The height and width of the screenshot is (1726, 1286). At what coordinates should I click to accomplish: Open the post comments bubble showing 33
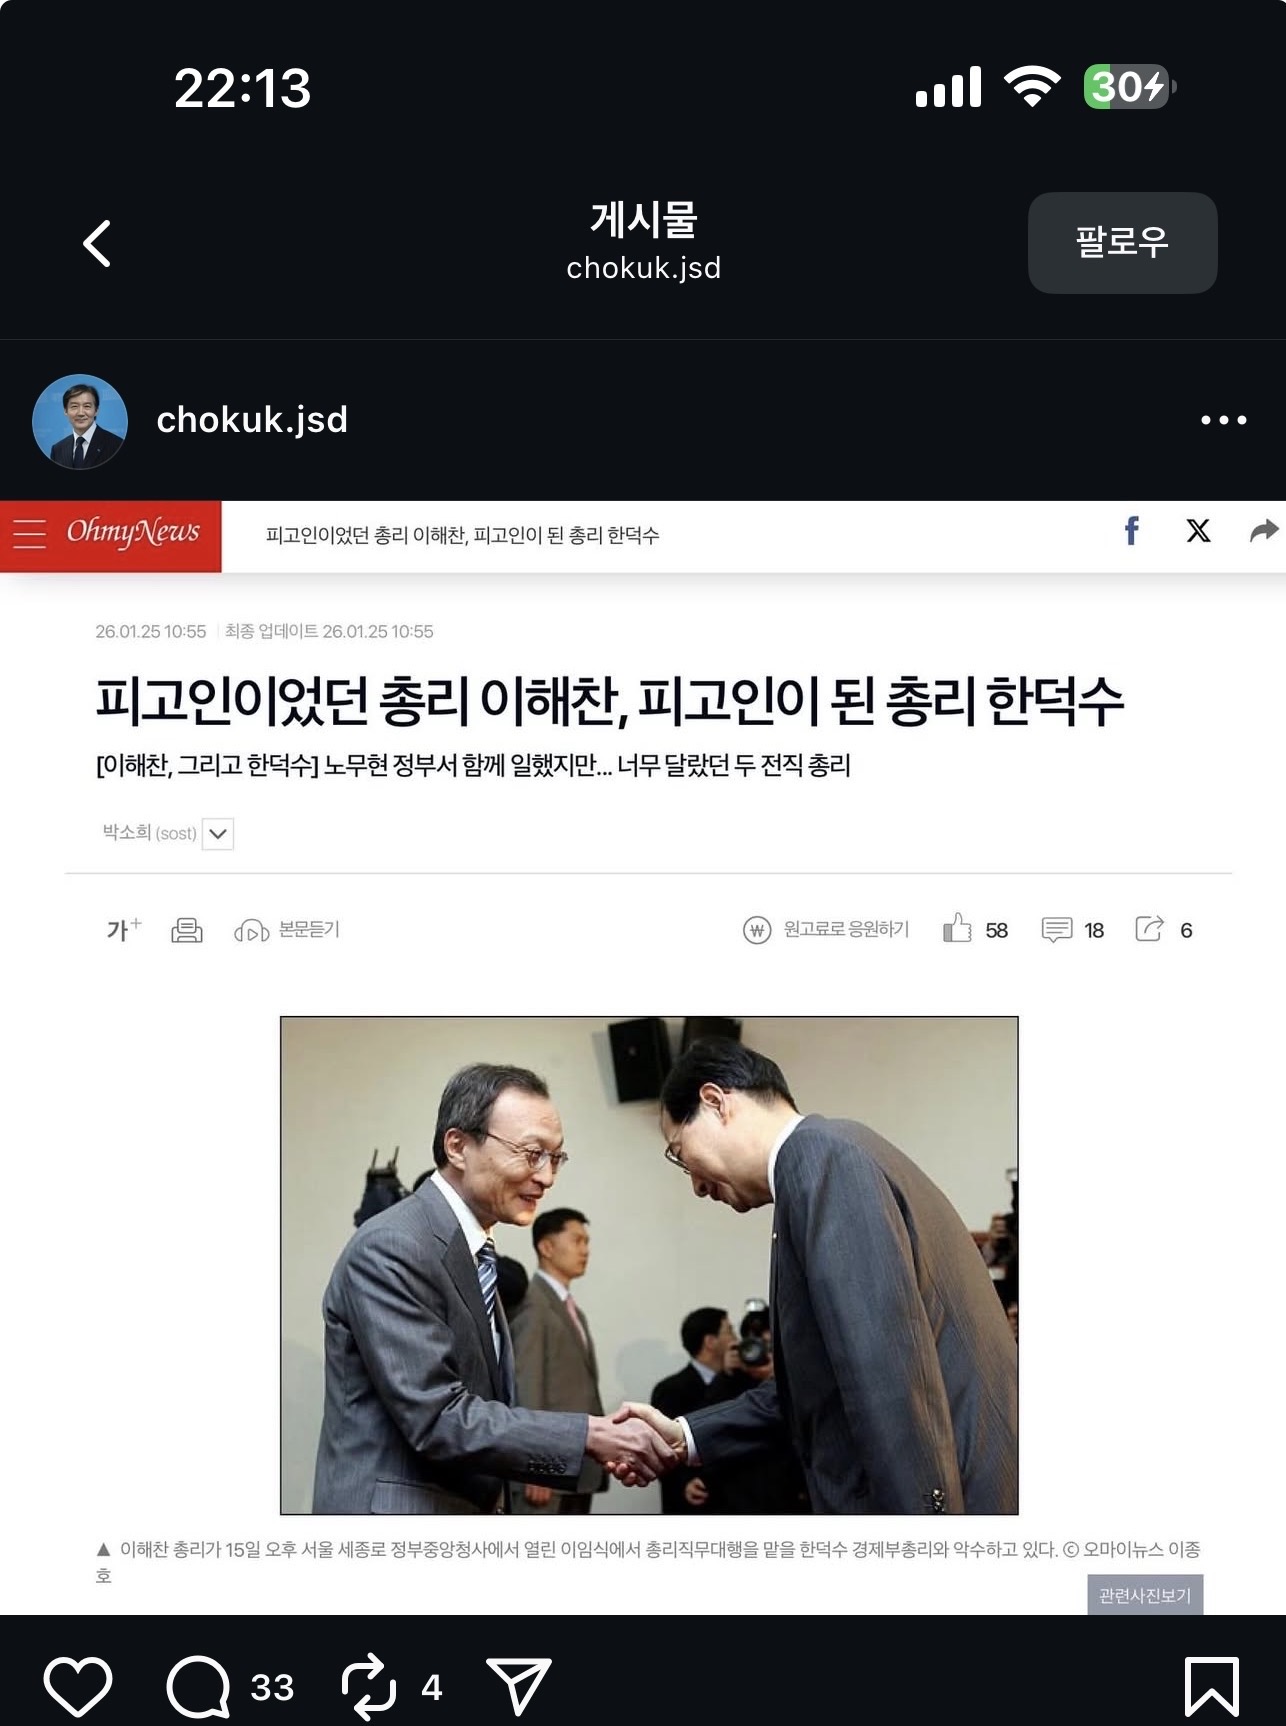198,1687
